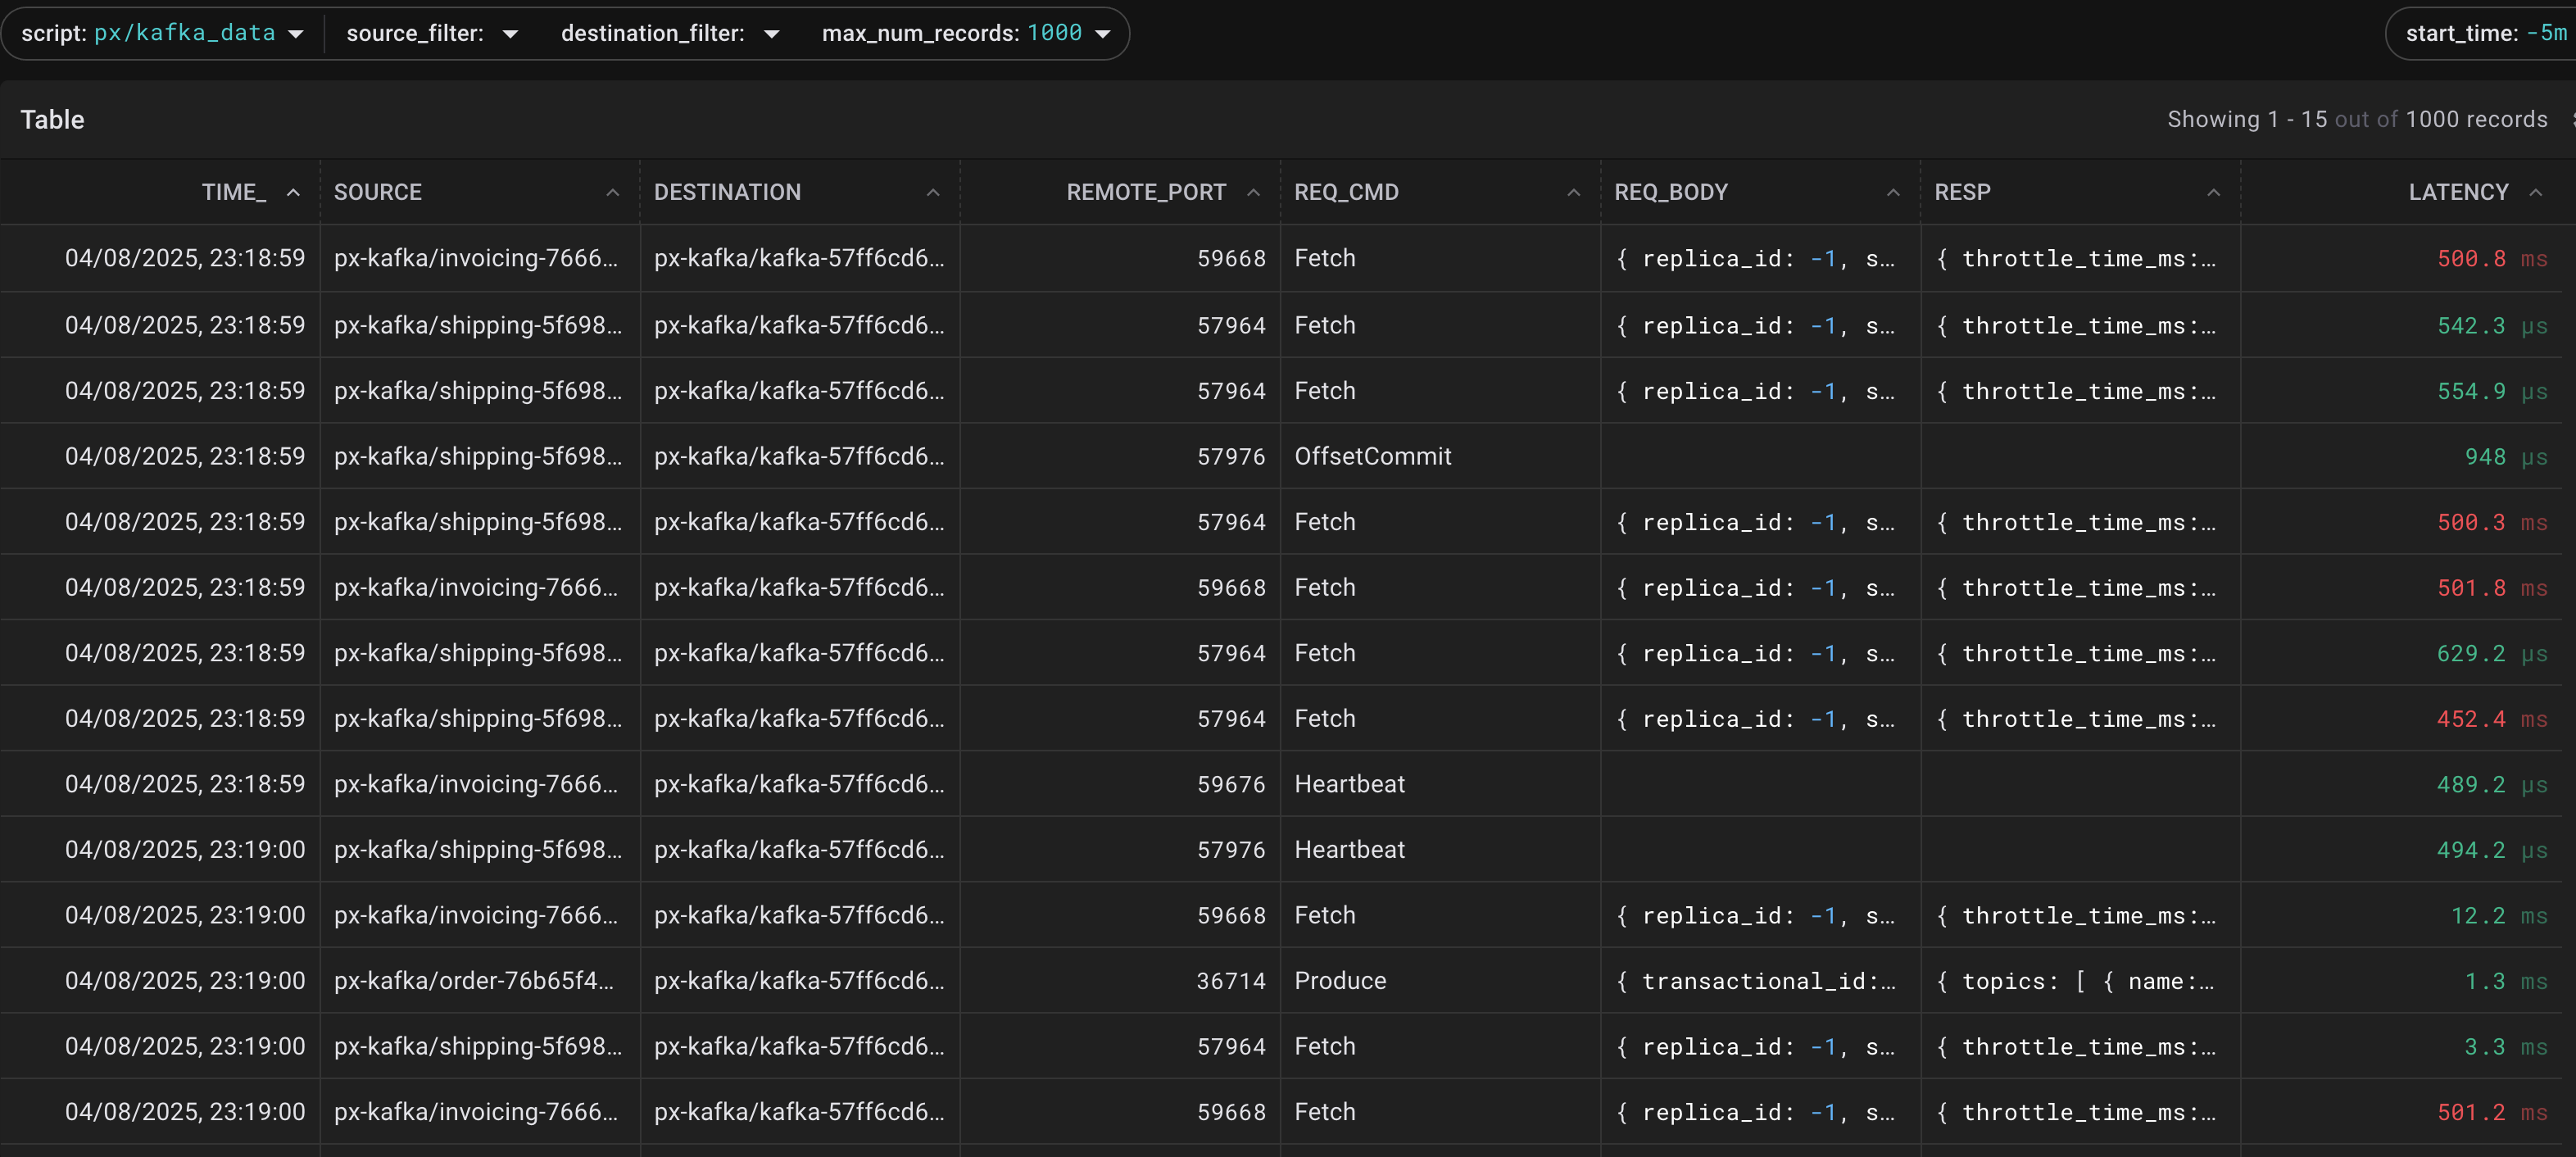Open the start_time dropdown
This screenshot has width=2576, height=1157.
click(x=2486, y=33)
